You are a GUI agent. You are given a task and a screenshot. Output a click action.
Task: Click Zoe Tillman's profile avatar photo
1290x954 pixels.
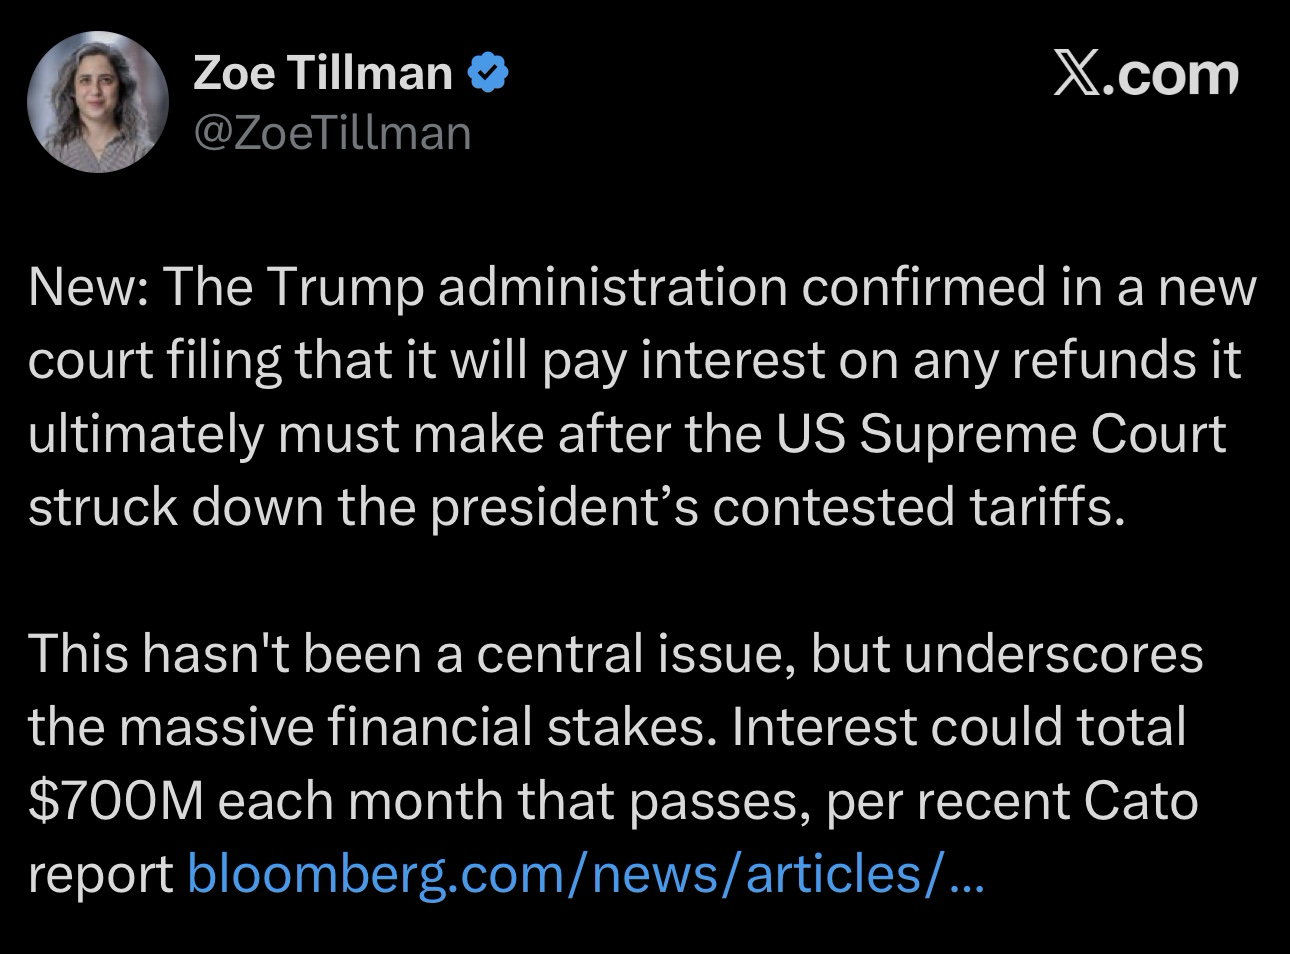97,103
